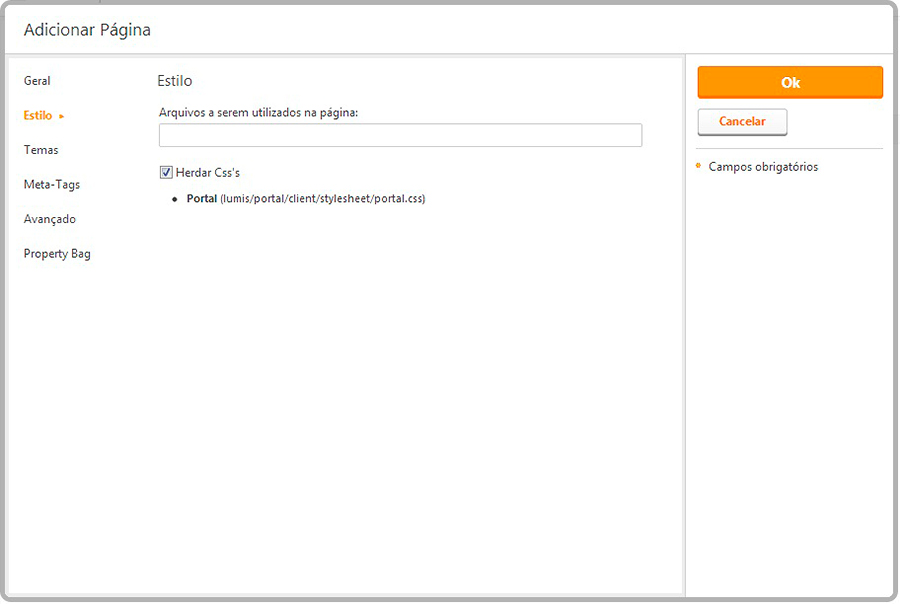Confirm with the orange Ok button
The image size is (900, 604).
point(790,82)
